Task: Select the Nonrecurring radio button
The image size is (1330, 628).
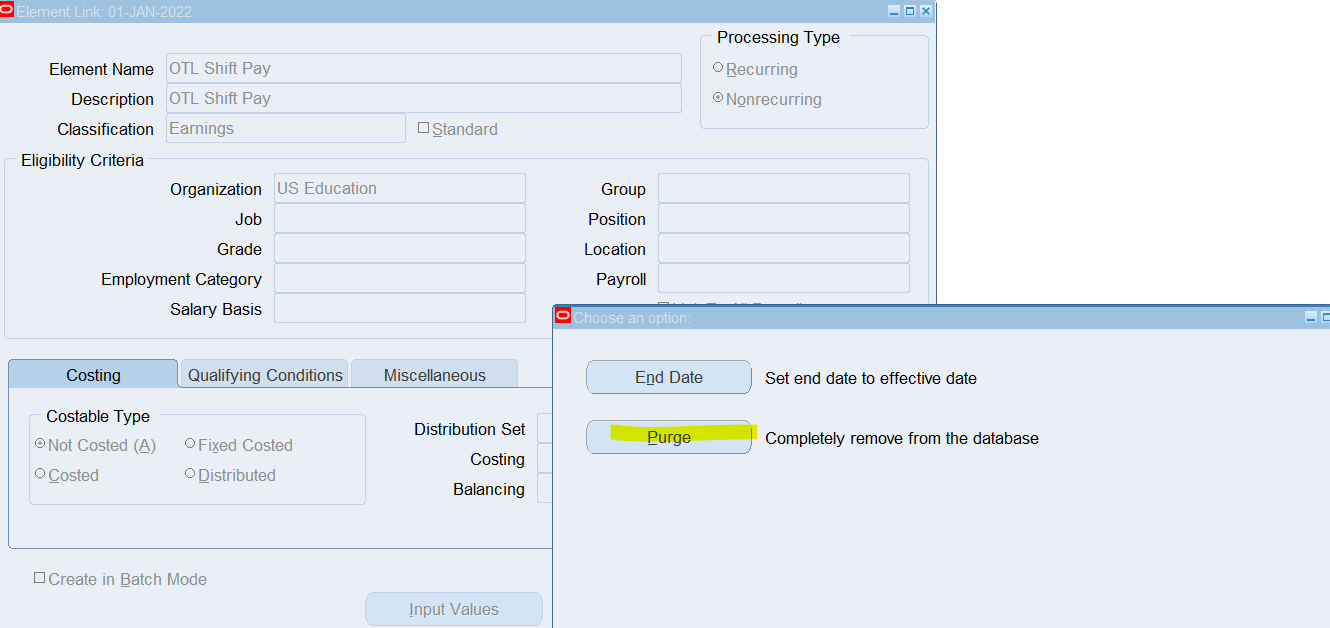Action: (x=718, y=98)
